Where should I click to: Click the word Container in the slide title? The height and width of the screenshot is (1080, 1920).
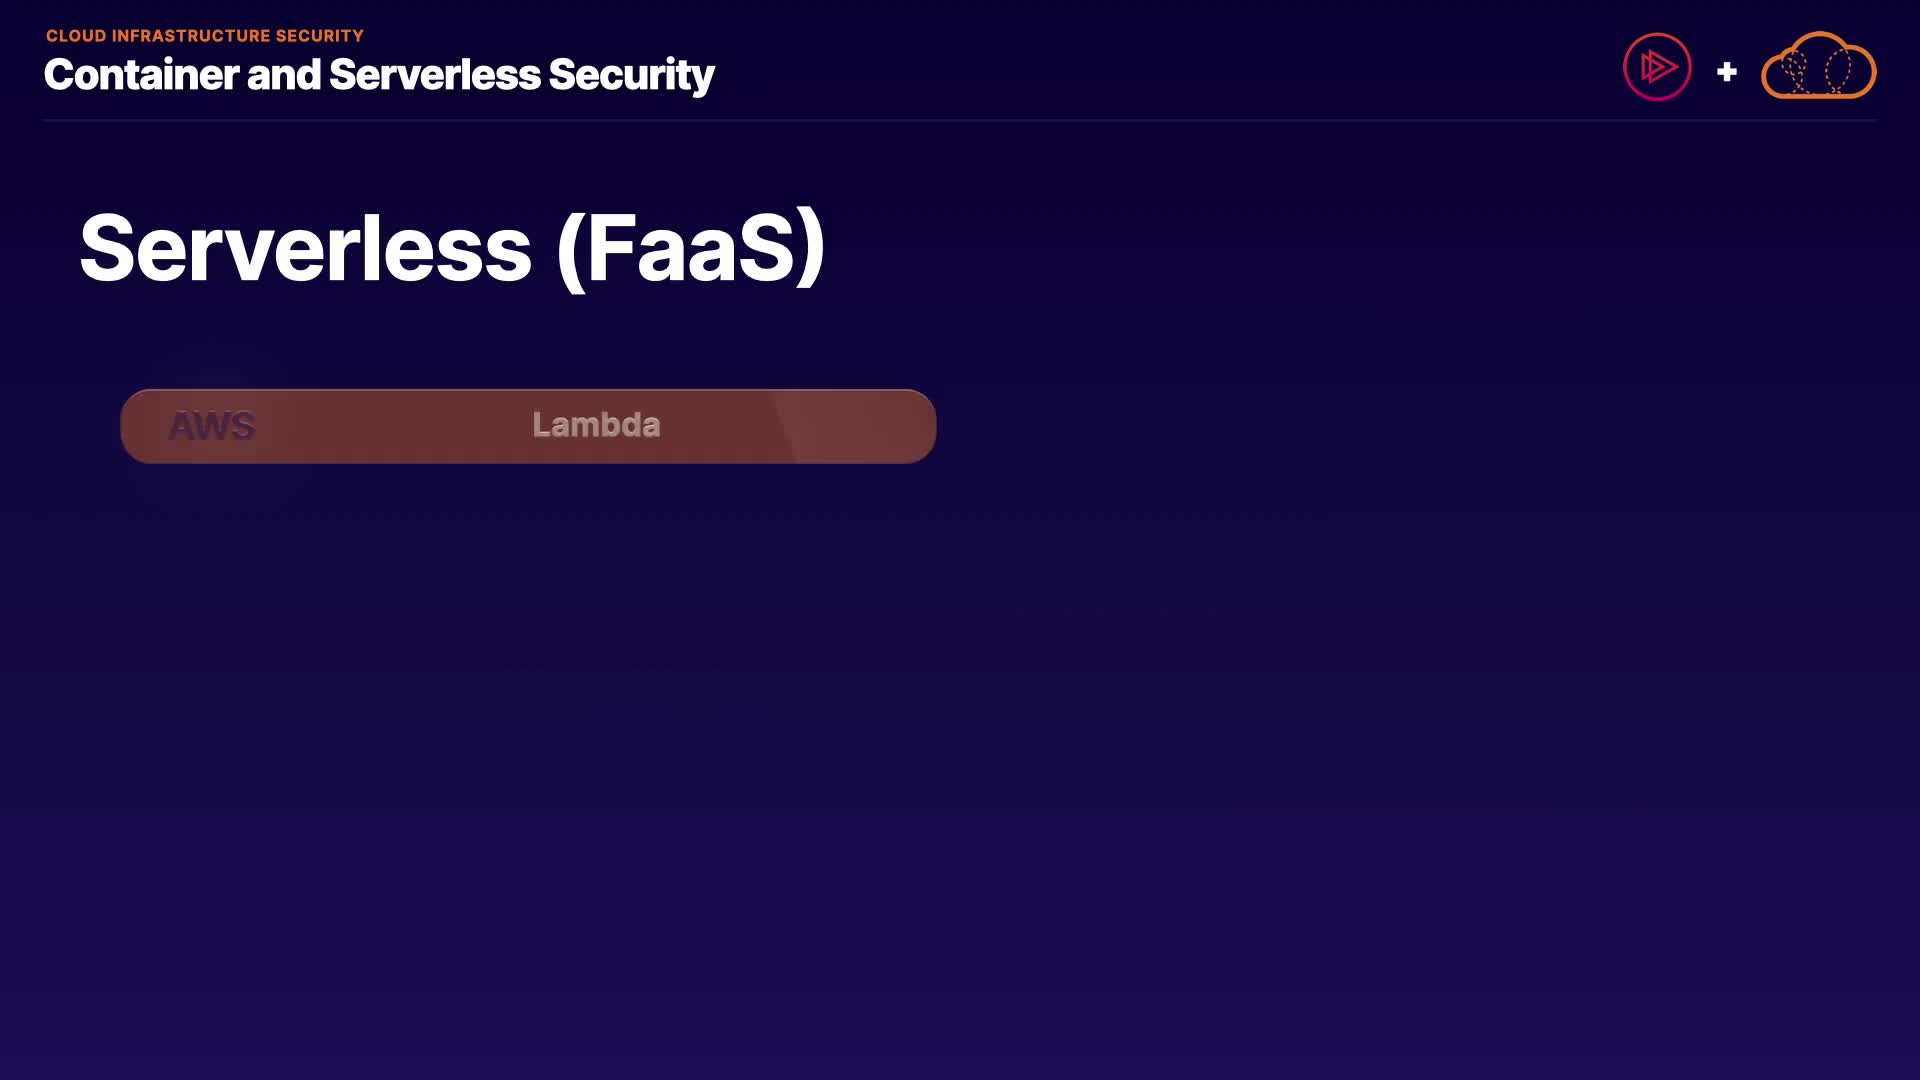(x=141, y=75)
